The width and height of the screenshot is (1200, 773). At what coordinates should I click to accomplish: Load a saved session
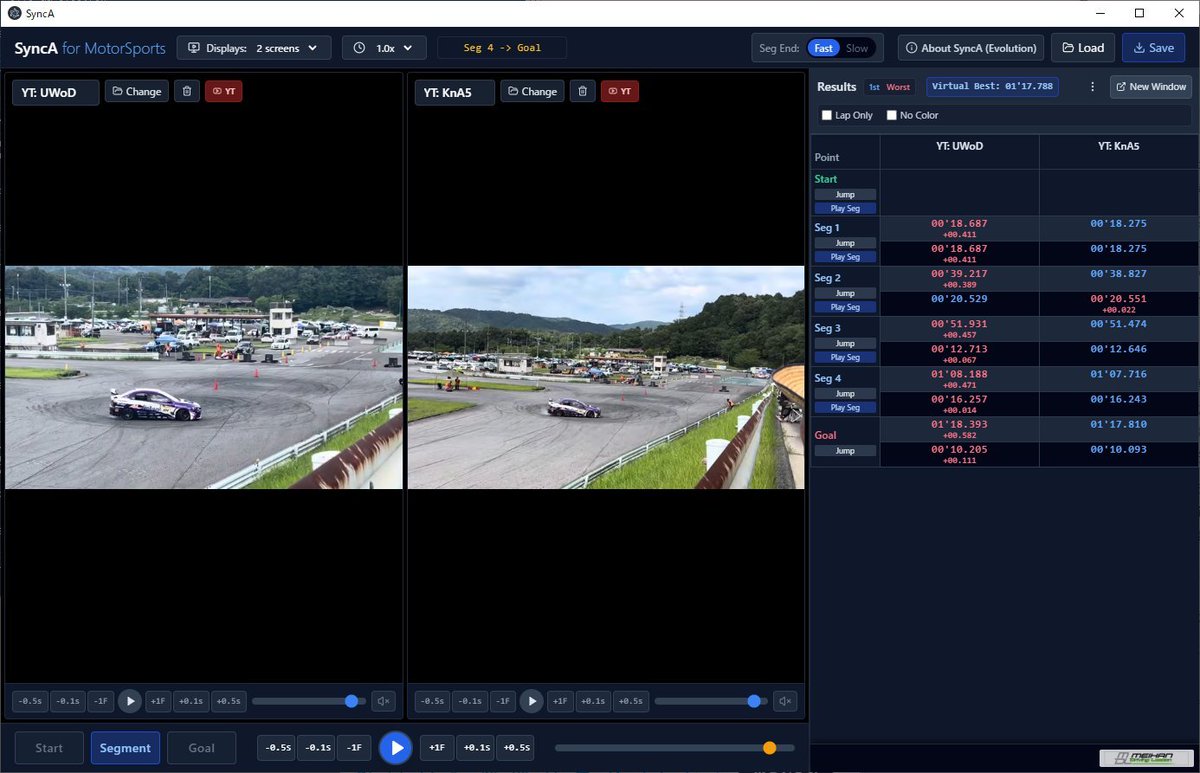click(1083, 47)
